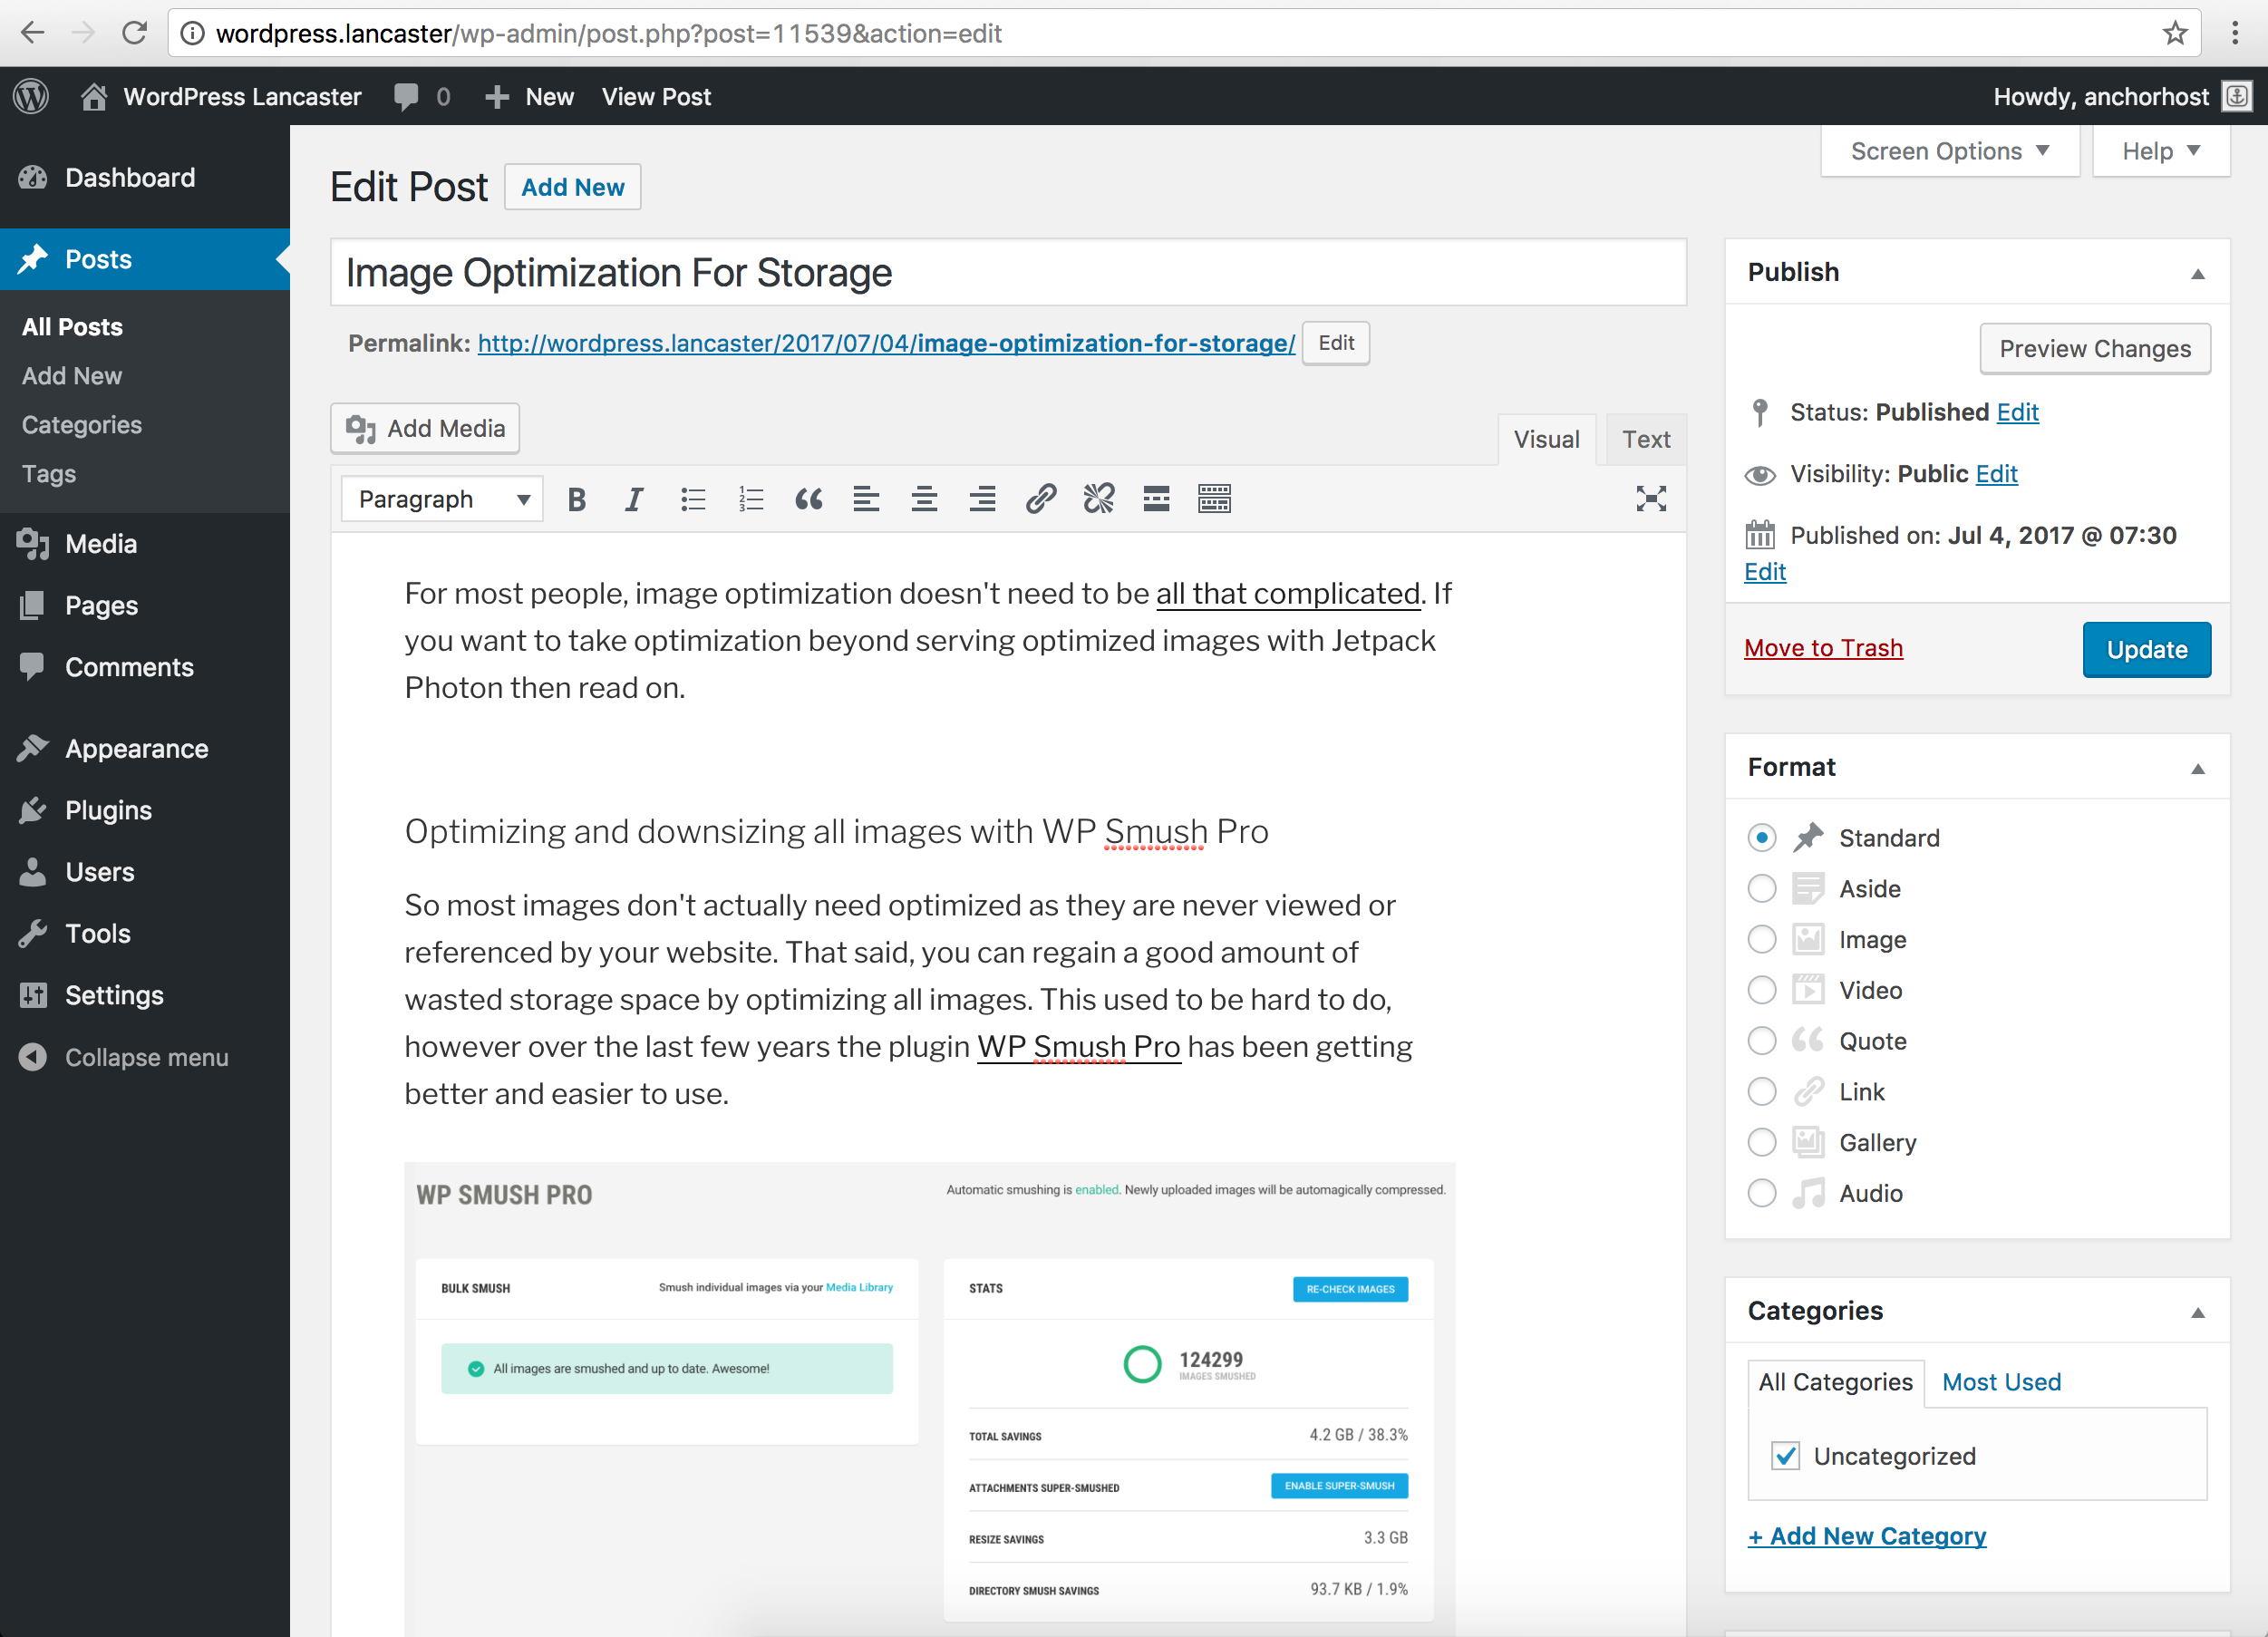This screenshot has height=1637, width=2268.
Task: Select Image post format
Action: (x=1762, y=940)
